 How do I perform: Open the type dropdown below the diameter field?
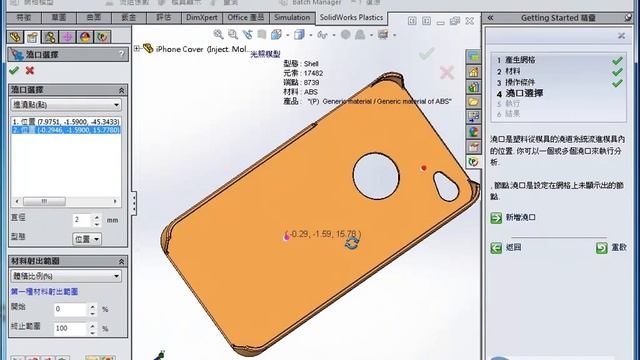click(x=87, y=239)
